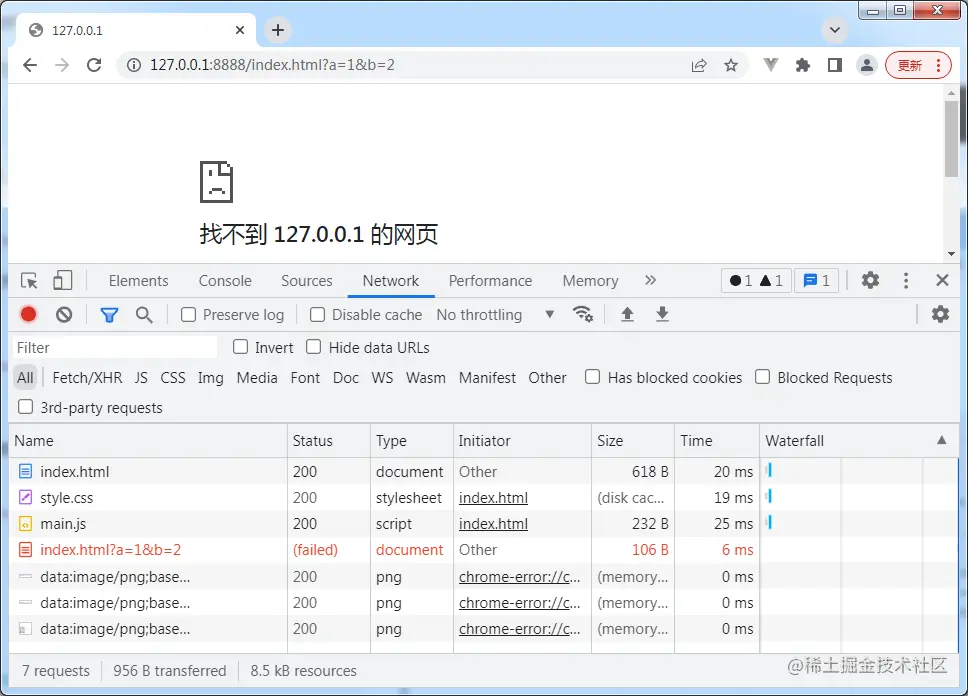Enable Preserve log
Viewport: 968px width, 696px height.
coord(188,315)
